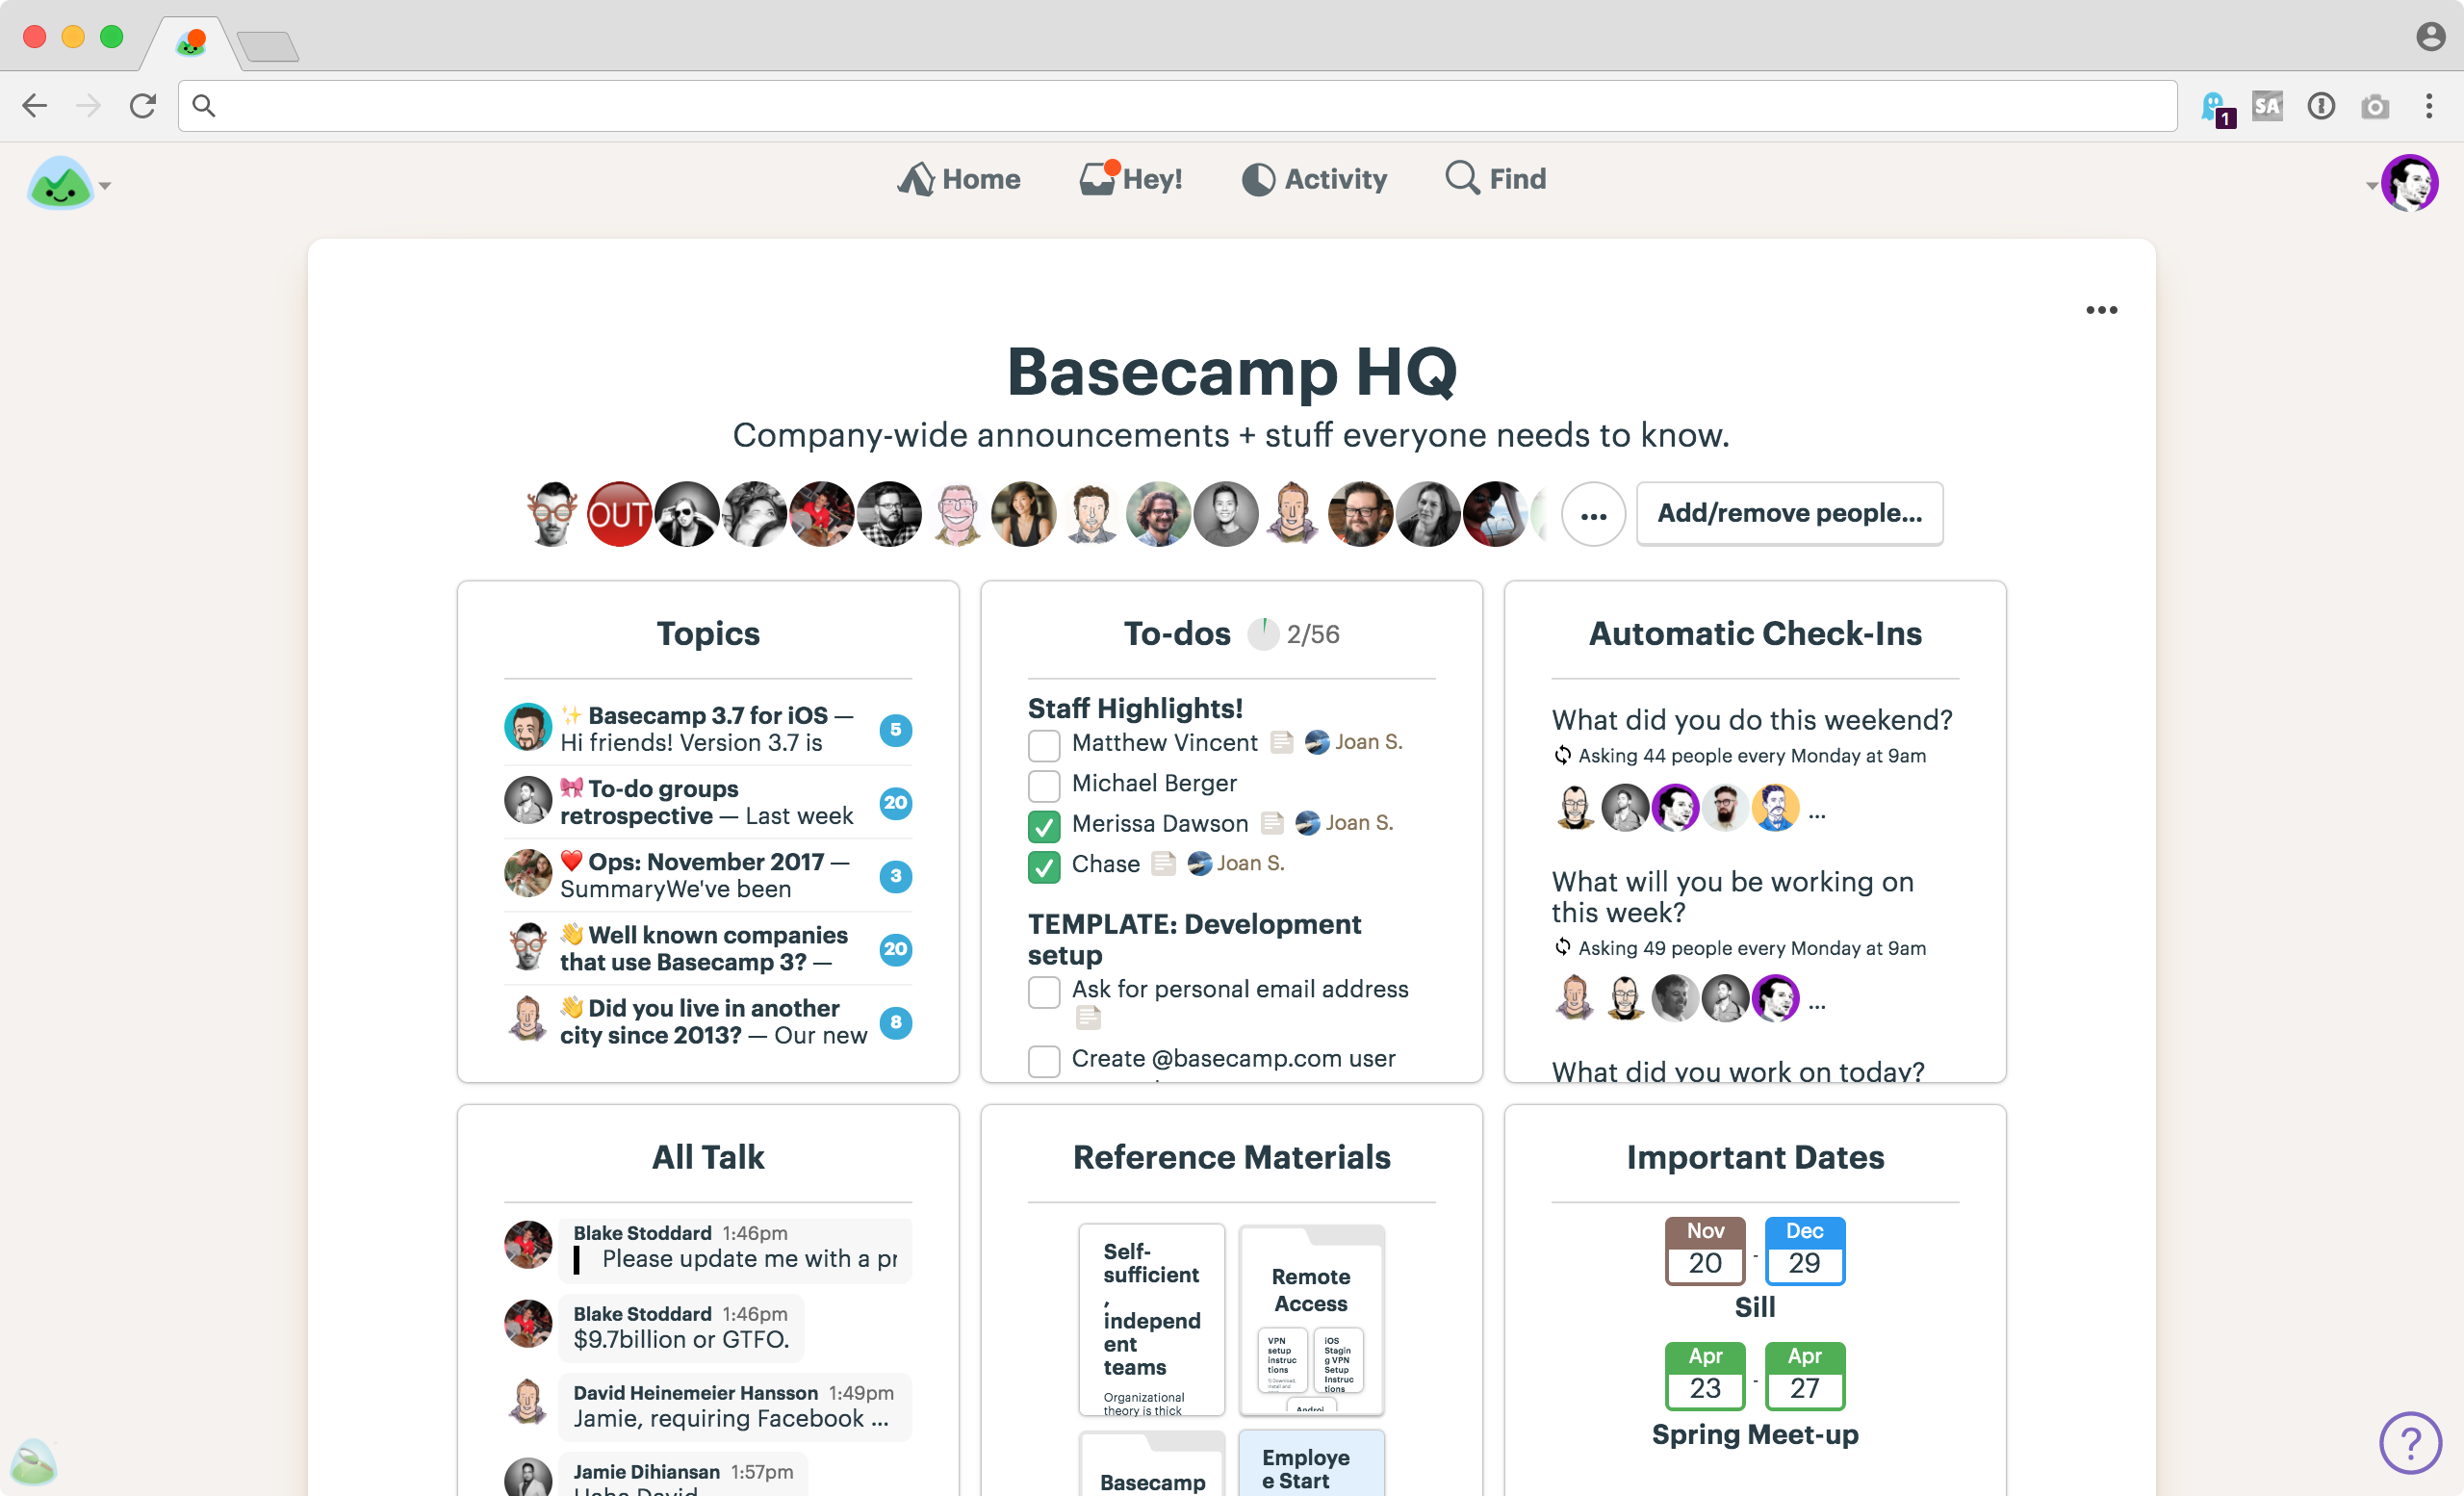The height and width of the screenshot is (1496, 2464).
Task: Open the Automatic Check-Ins section heading
Action: pos(1755,633)
